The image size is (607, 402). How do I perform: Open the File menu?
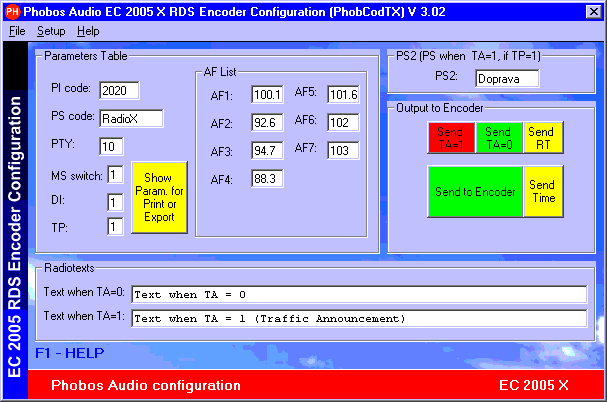point(17,31)
